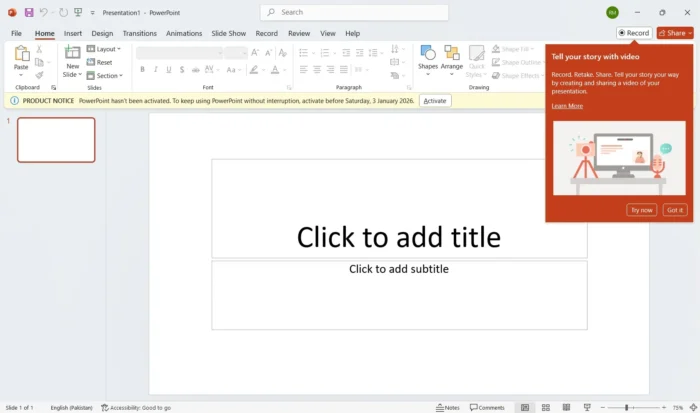Screen dimensions: 700x413
Task: Open the Arrange dropdown menu
Action: pos(452,58)
